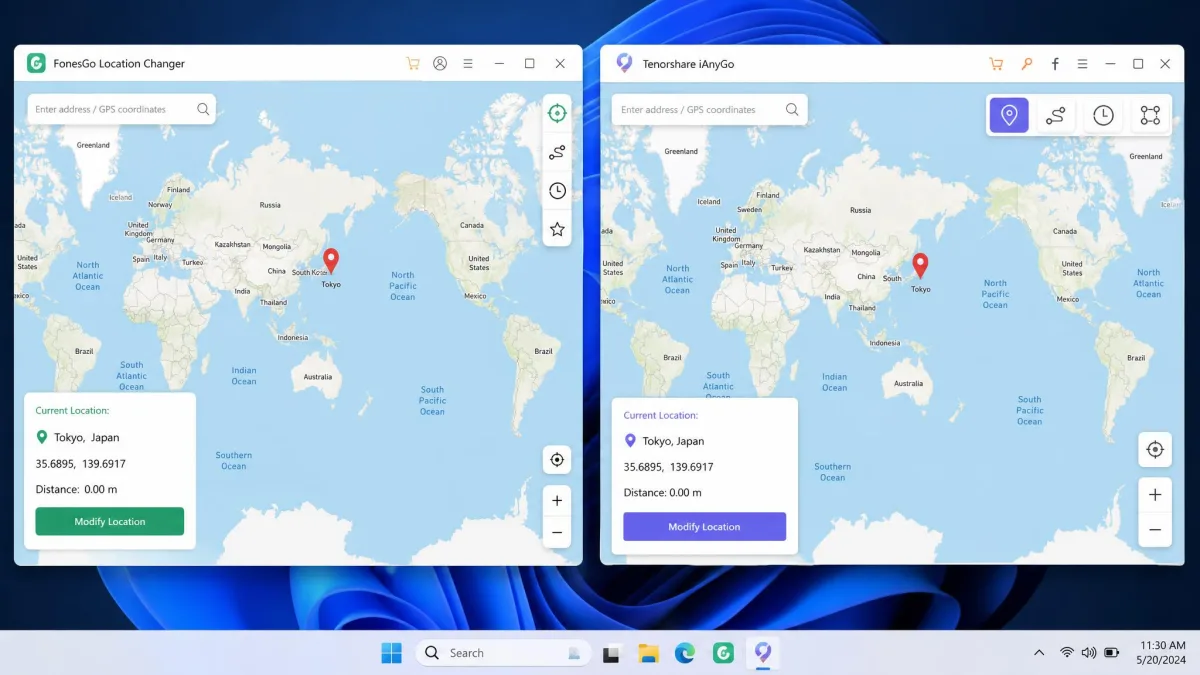
Task: Open the iAnyGo Facebook icon
Action: pyautogui.click(x=1055, y=64)
